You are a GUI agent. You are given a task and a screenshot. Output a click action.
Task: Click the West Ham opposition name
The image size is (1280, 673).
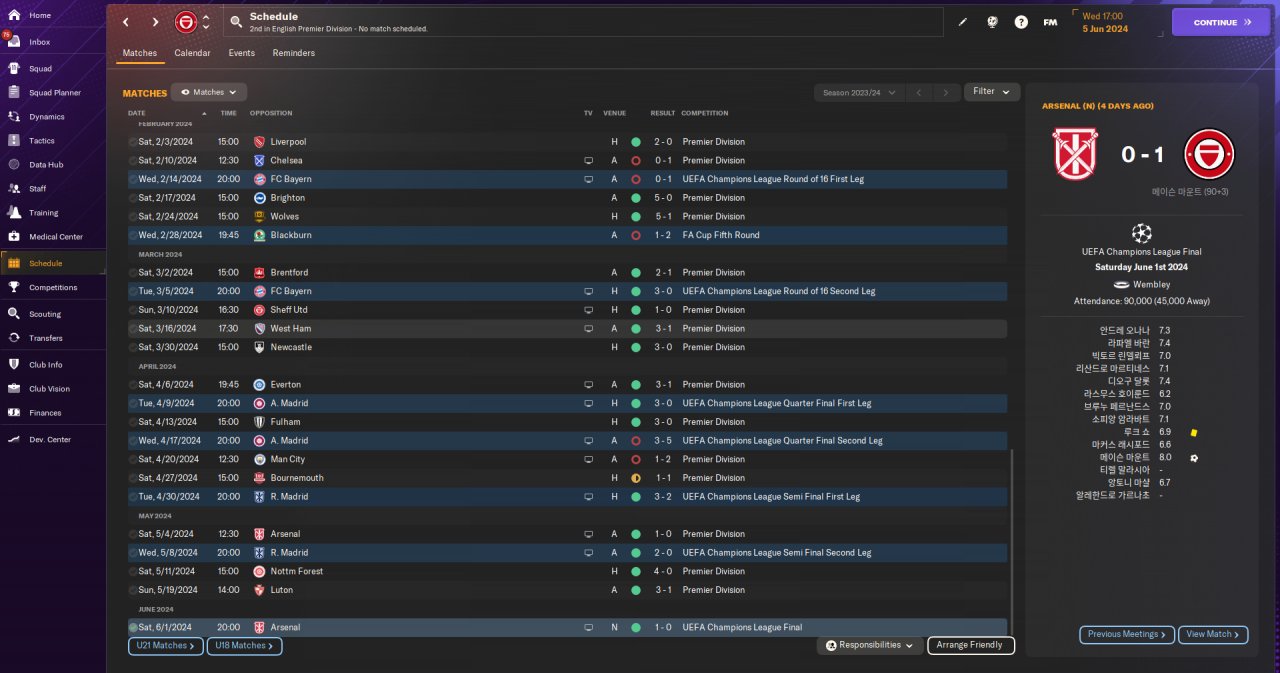coord(290,328)
